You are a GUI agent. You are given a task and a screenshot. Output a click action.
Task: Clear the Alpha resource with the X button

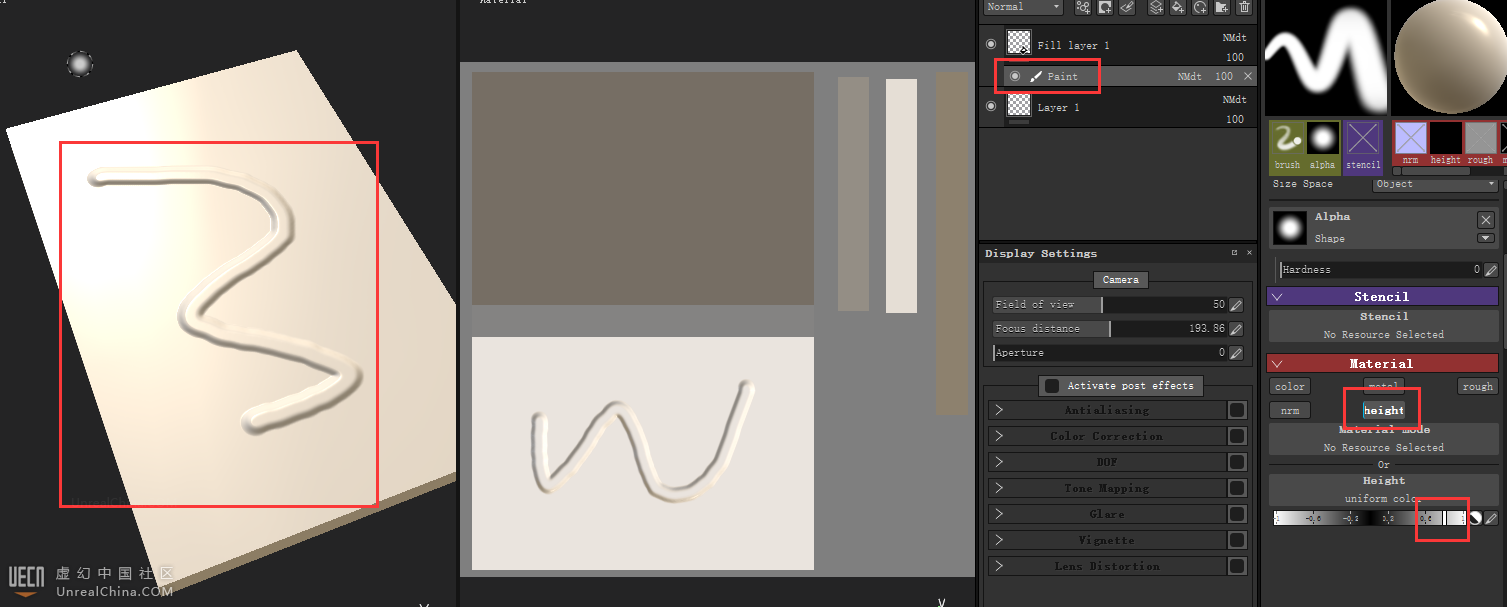coord(1485,220)
